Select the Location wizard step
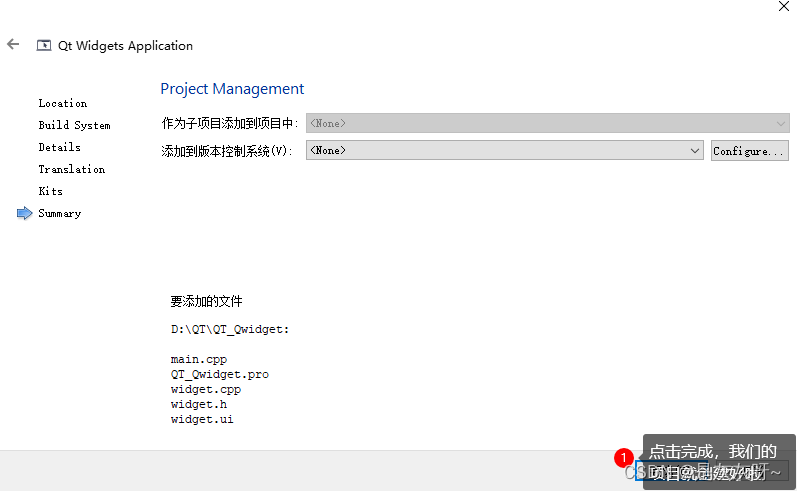The image size is (797, 491). pos(63,103)
